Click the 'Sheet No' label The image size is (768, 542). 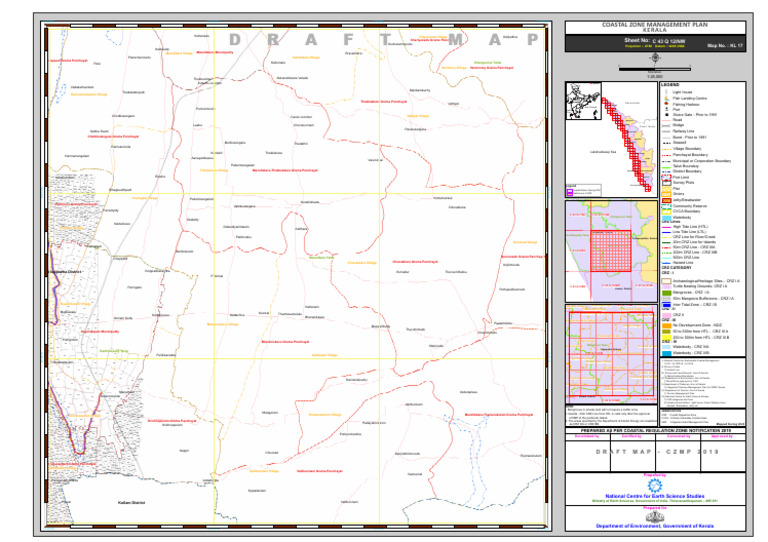(x=637, y=40)
